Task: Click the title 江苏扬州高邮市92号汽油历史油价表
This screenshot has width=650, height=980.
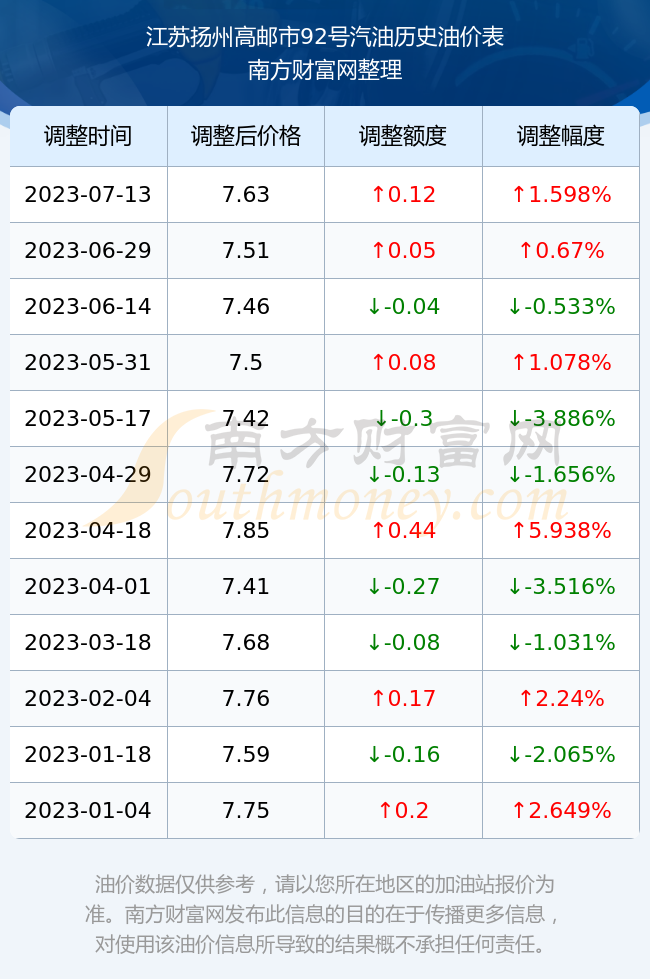Action: coord(325,37)
